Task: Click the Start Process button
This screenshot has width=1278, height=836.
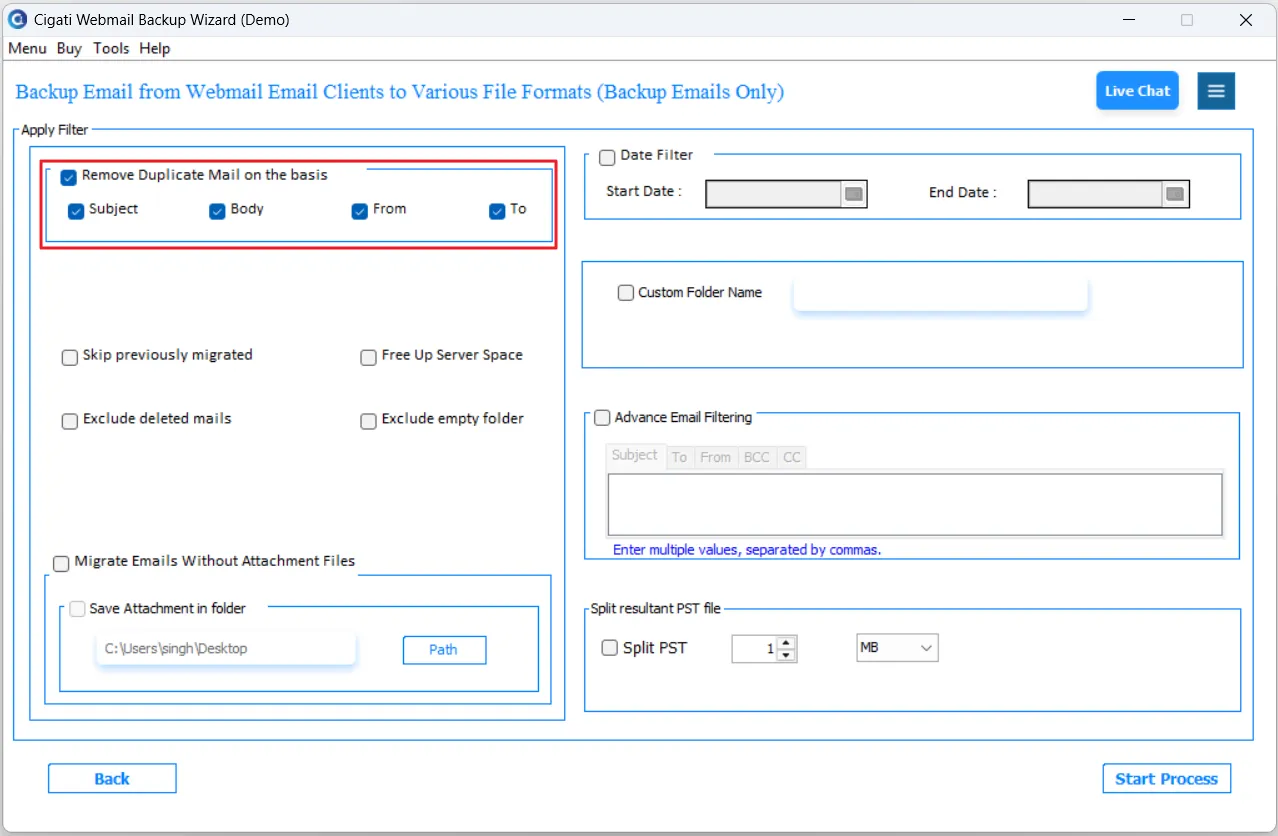Action: pos(1166,779)
